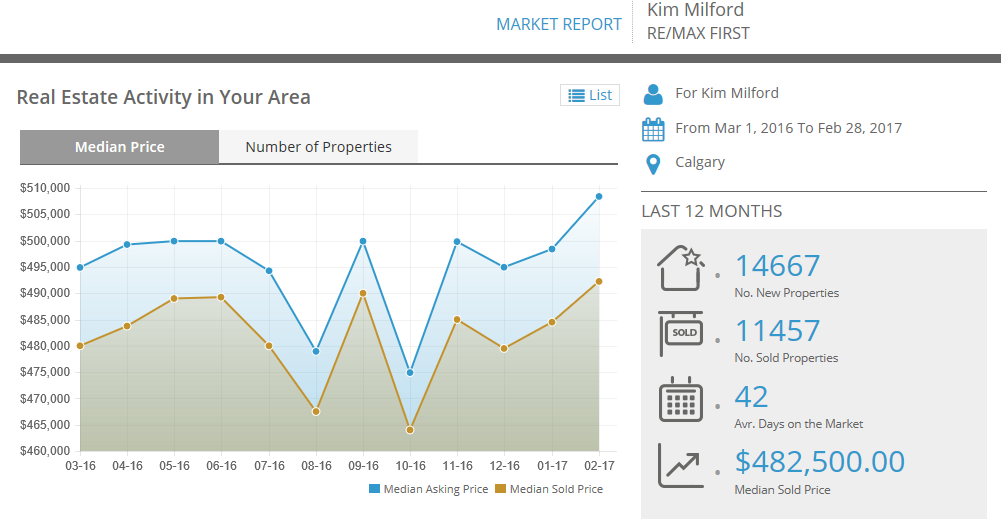
Task: Click the calendar icon beside date range
Action: point(653,129)
